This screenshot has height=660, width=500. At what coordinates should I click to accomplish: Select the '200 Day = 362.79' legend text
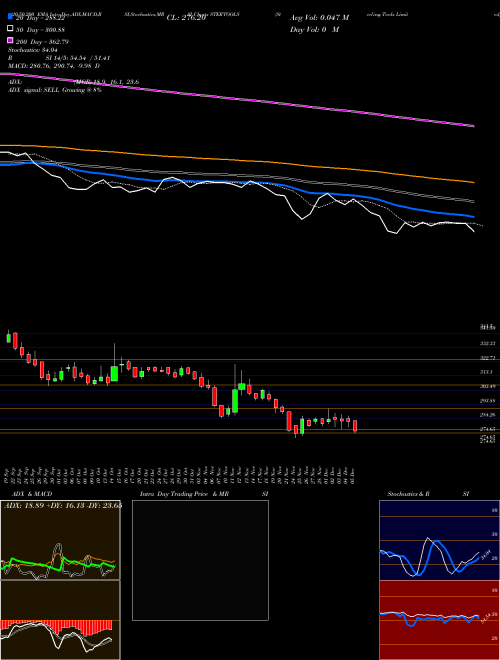(42, 42)
